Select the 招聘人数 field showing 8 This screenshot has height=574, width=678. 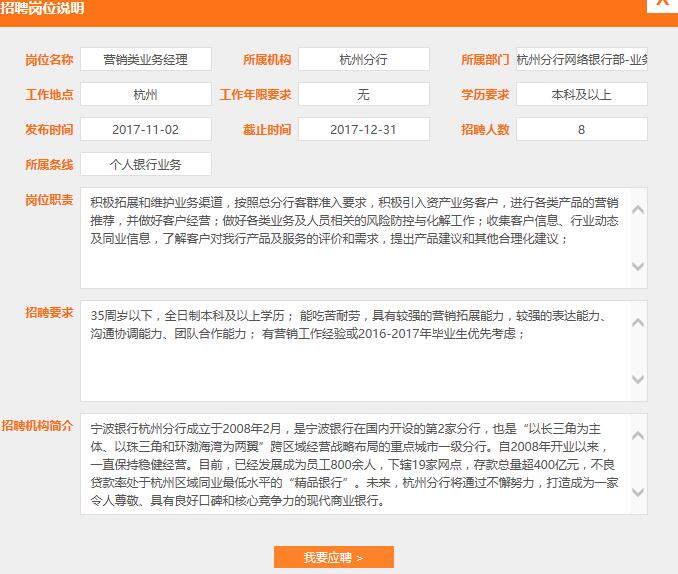pos(581,130)
